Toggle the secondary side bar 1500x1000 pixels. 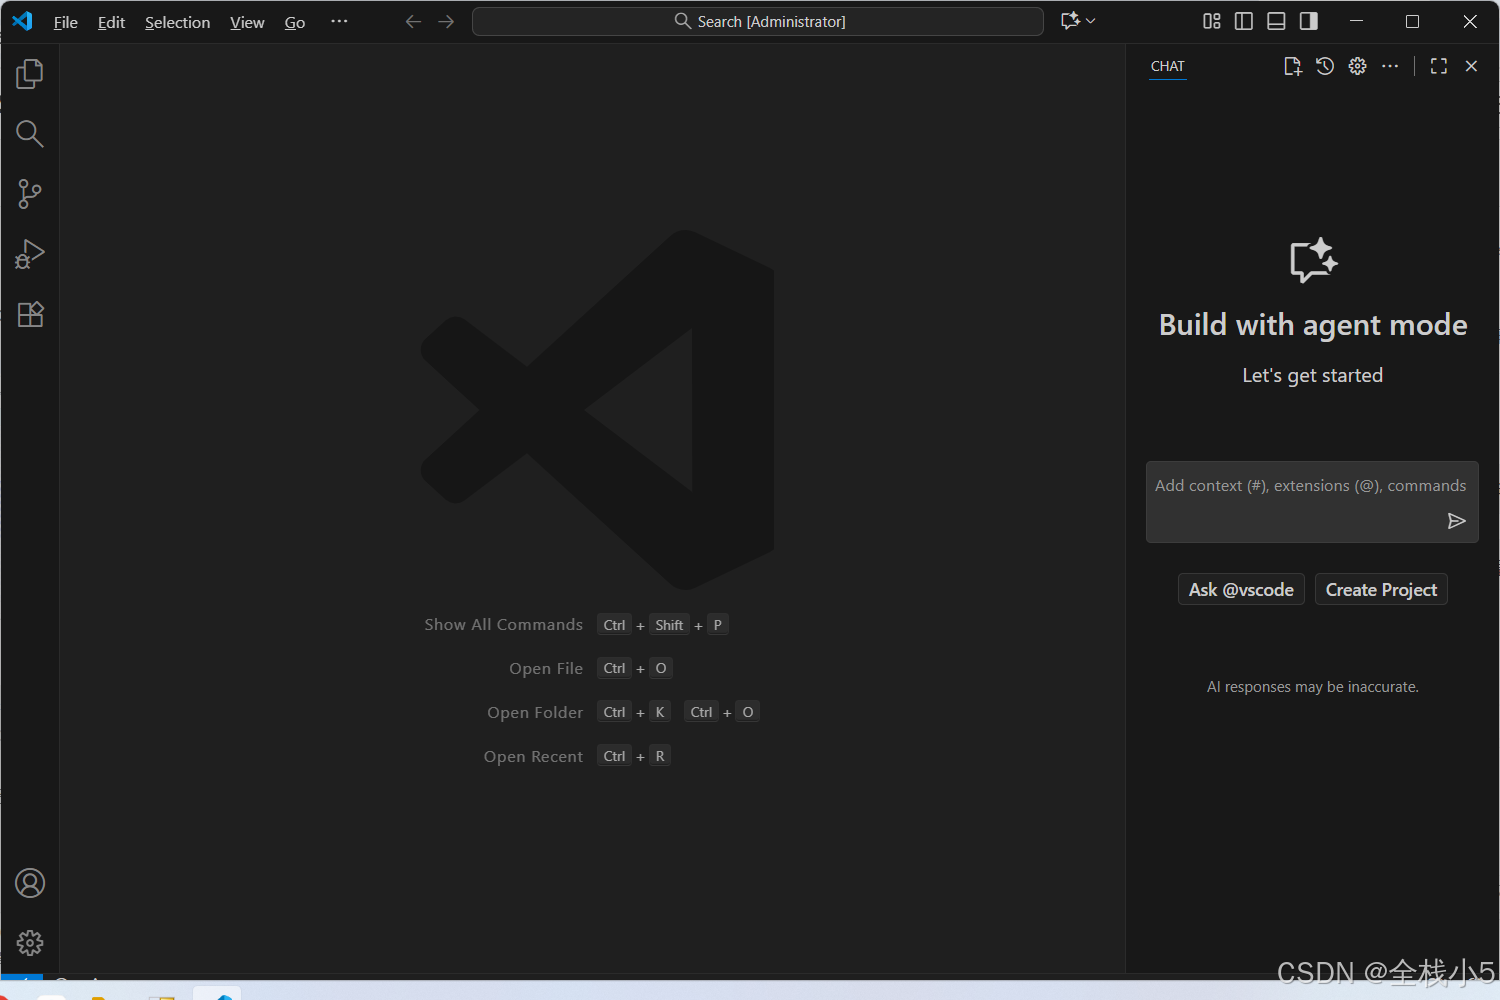(x=1308, y=21)
